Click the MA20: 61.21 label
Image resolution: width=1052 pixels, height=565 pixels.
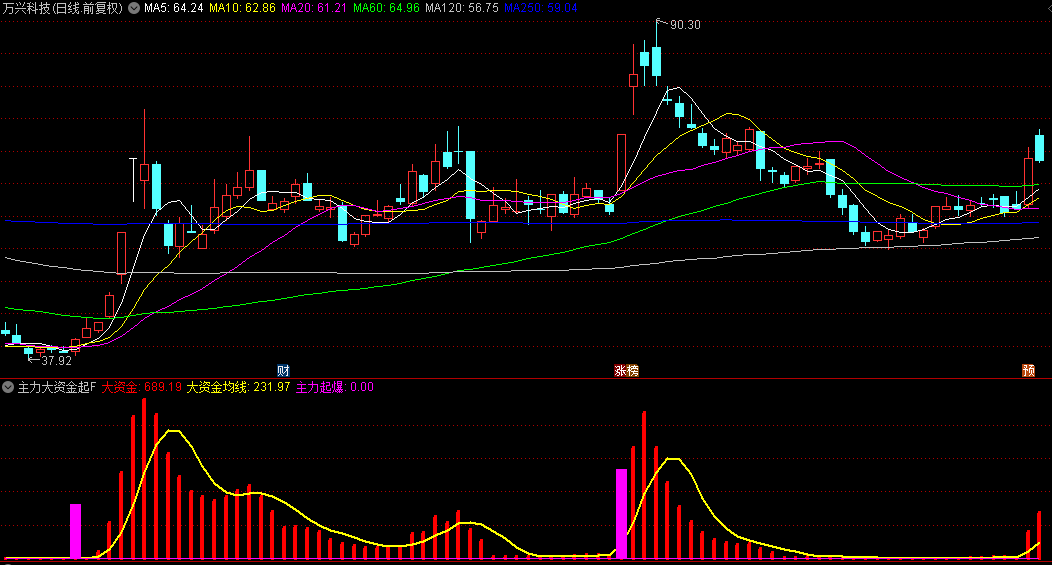[x=314, y=8]
